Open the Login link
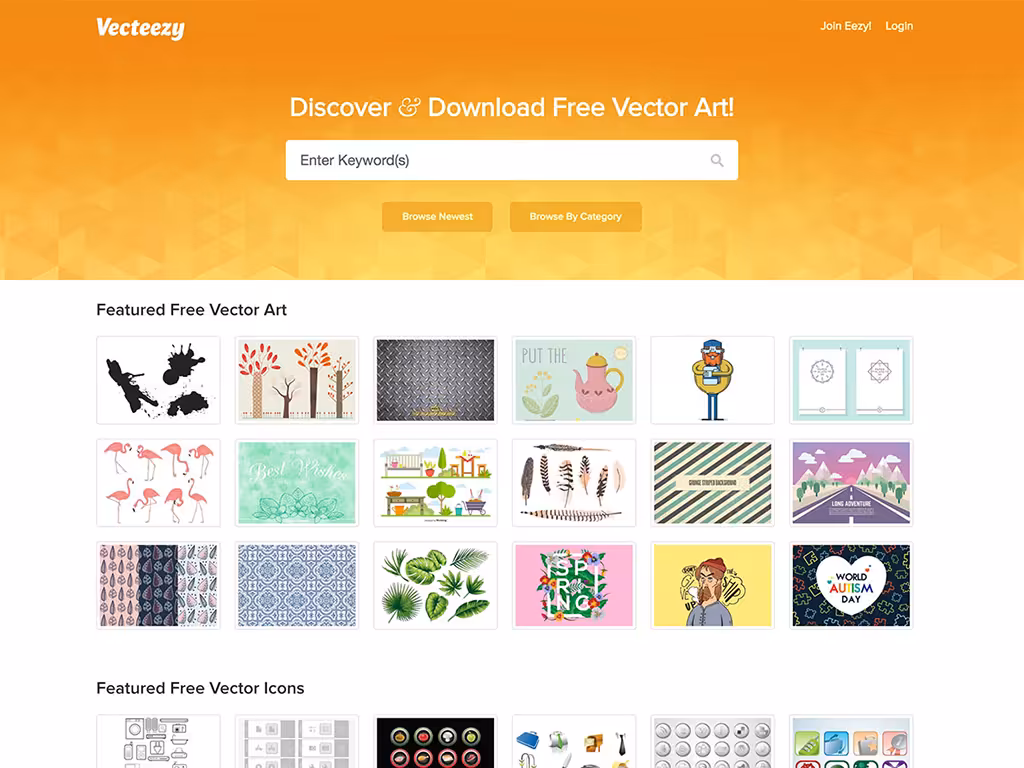 (x=899, y=26)
